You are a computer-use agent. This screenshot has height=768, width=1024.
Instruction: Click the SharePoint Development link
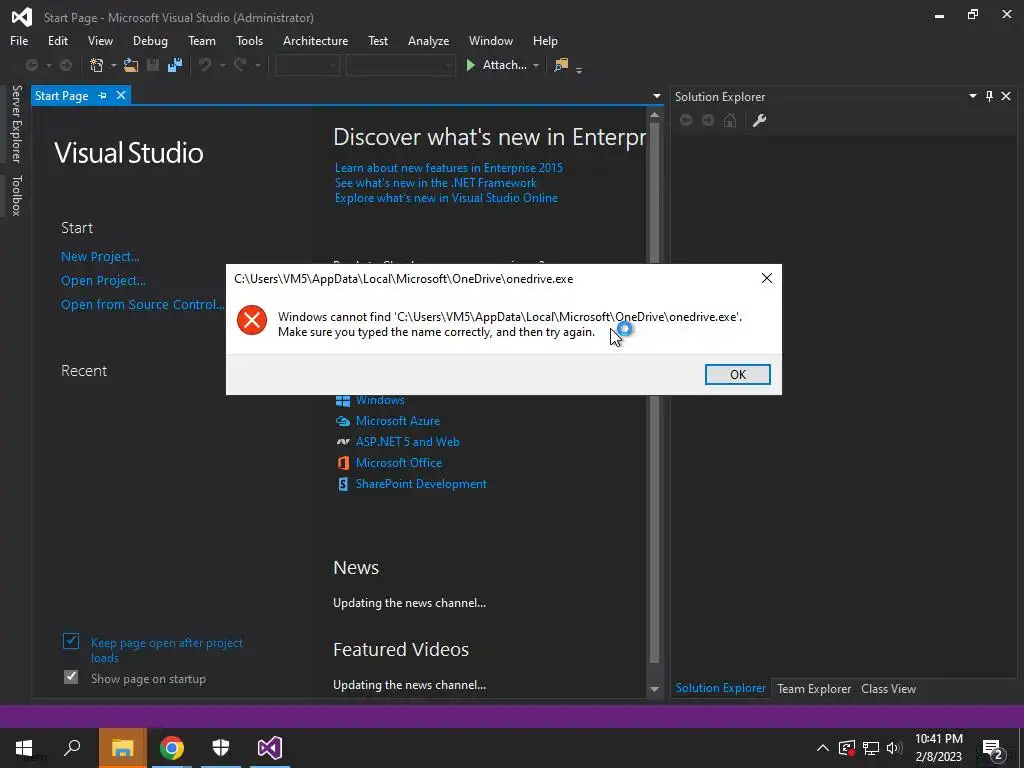(x=421, y=484)
